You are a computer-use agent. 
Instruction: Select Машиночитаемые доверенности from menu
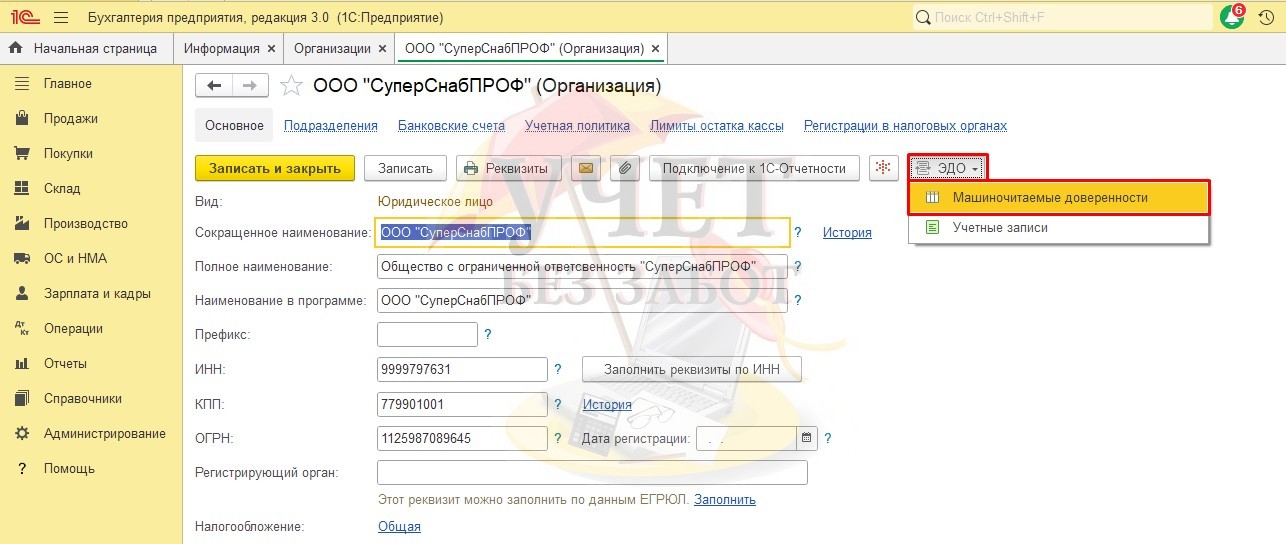tap(1049, 198)
